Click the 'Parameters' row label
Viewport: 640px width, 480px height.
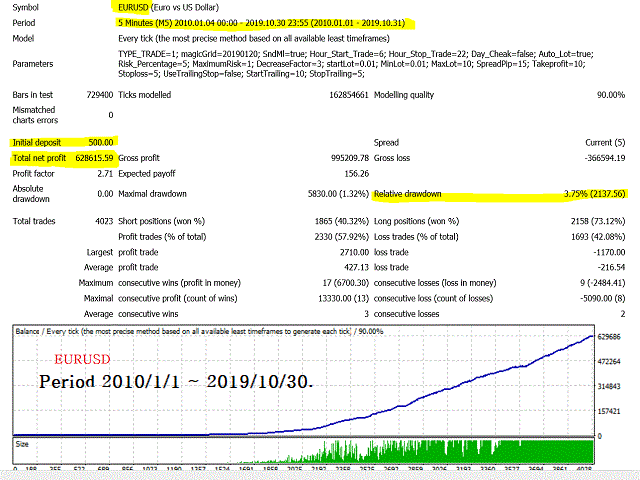(x=33, y=64)
